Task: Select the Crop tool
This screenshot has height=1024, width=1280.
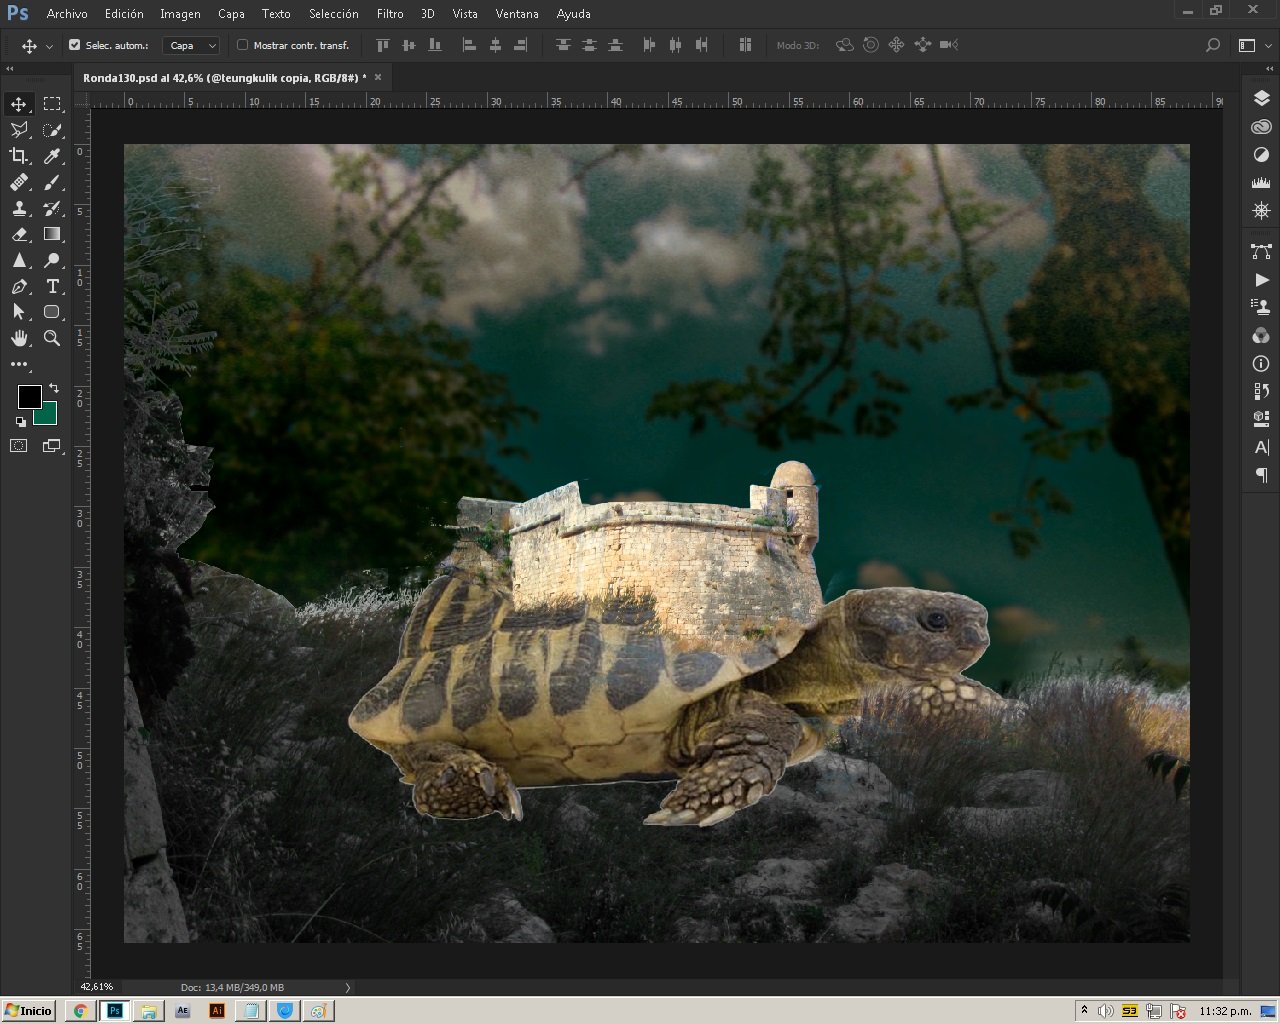Action: (x=19, y=156)
